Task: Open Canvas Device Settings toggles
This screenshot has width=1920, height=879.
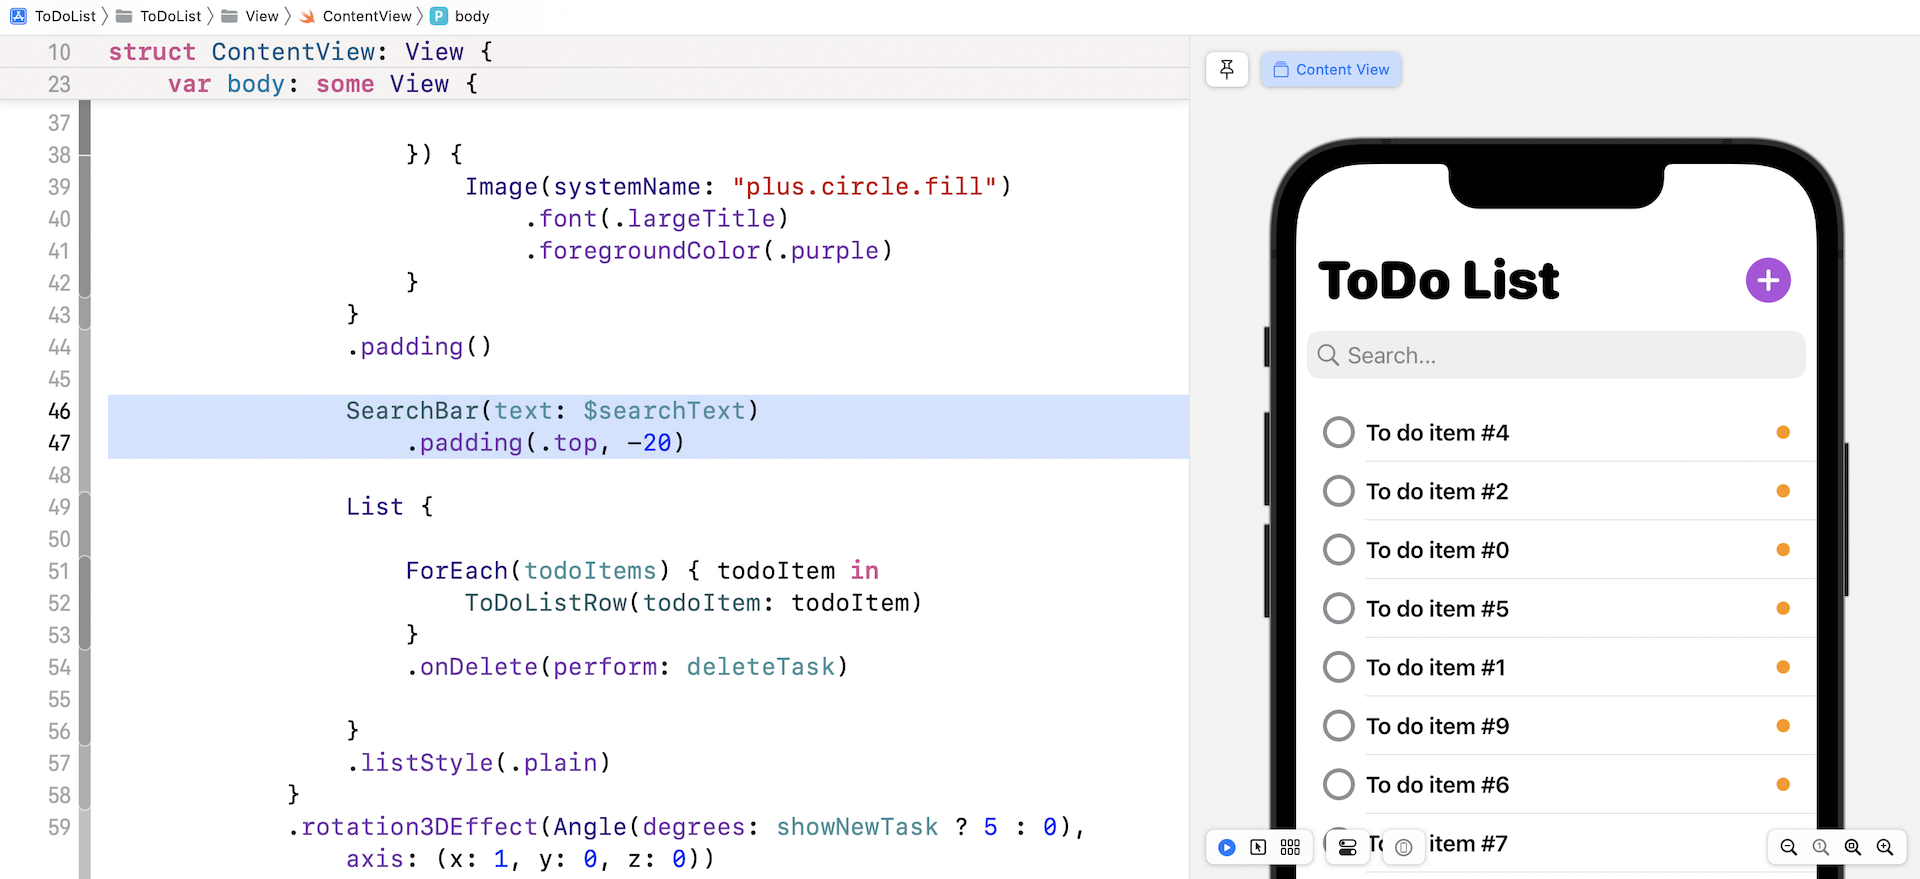Action: 1347,847
